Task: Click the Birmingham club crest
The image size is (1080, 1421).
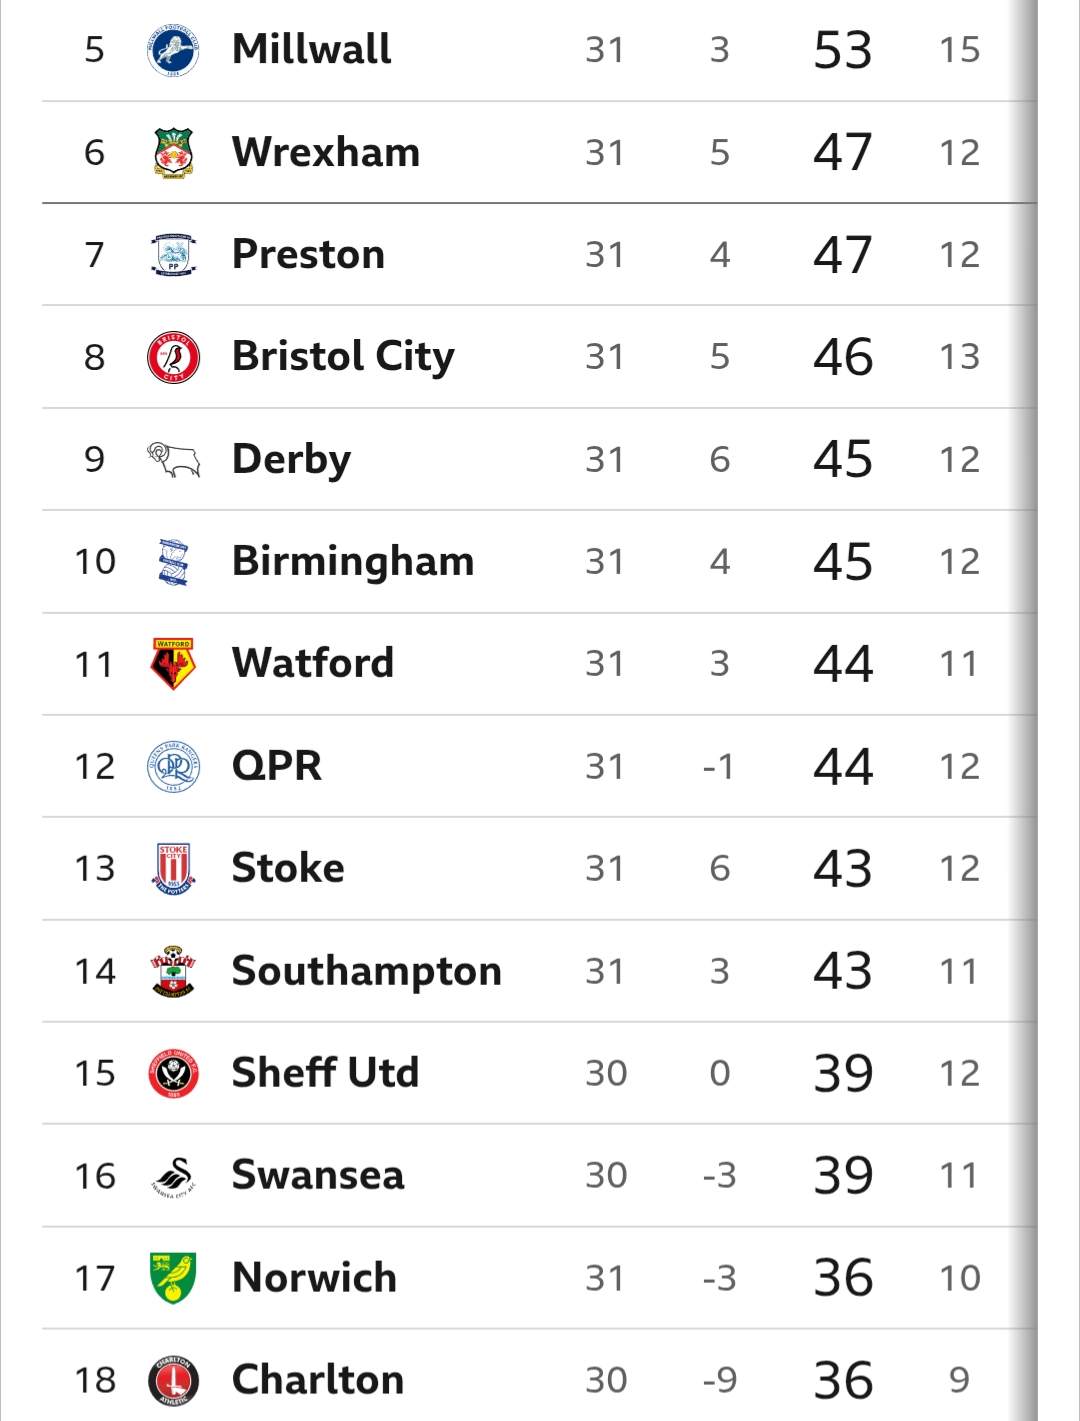Action: coord(173,562)
